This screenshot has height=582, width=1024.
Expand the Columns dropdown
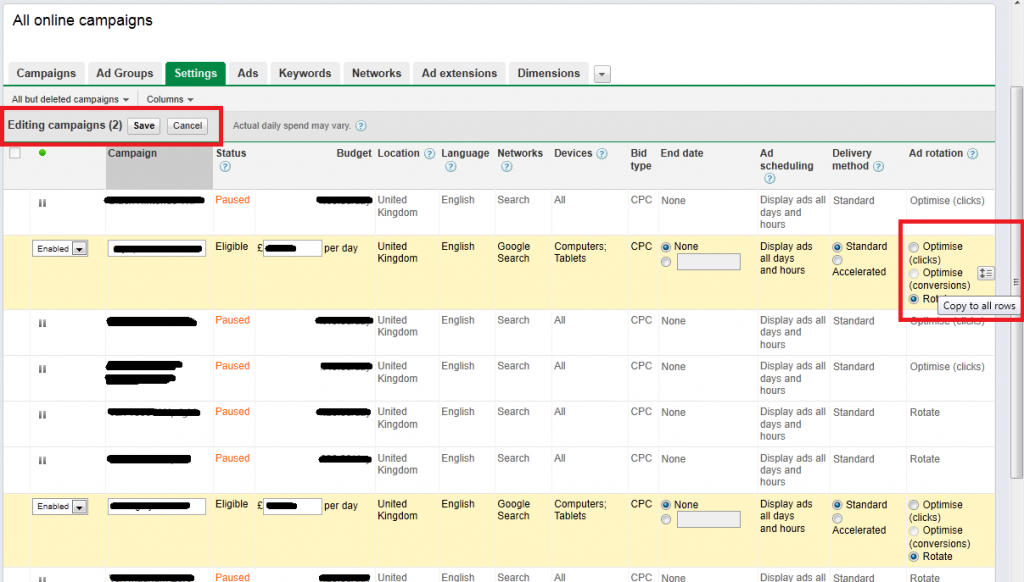[169, 100]
